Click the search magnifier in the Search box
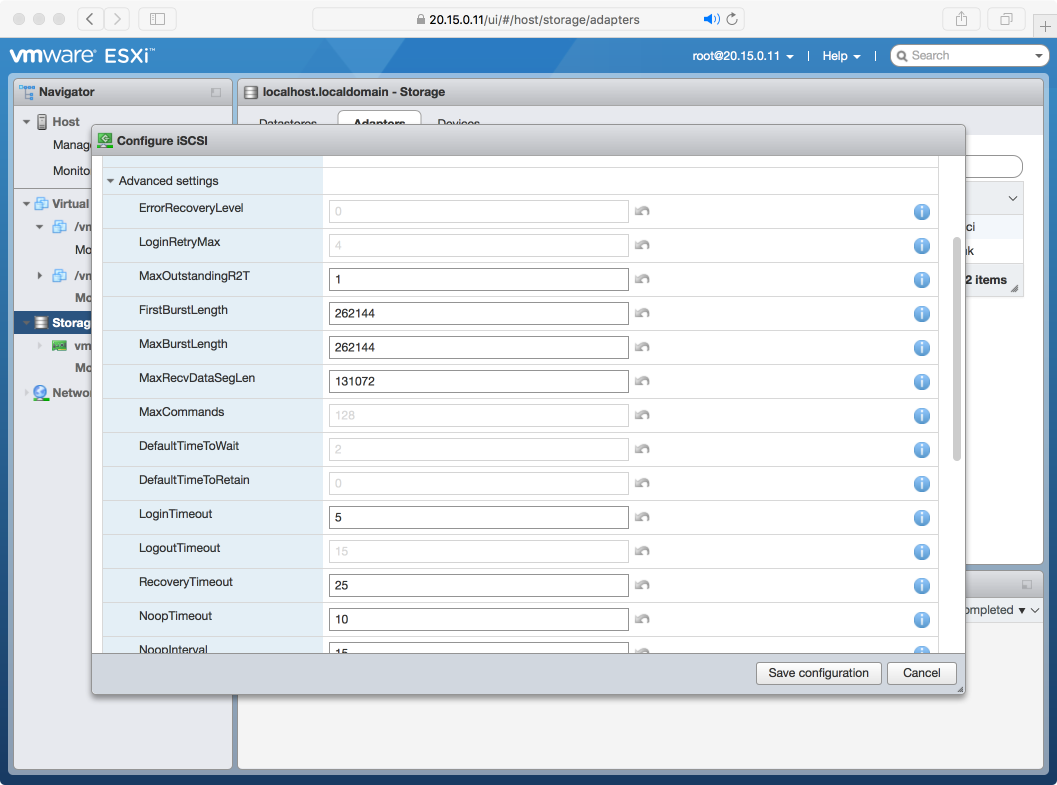The width and height of the screenshot is (1057, 785). click(x=901, y=55)
